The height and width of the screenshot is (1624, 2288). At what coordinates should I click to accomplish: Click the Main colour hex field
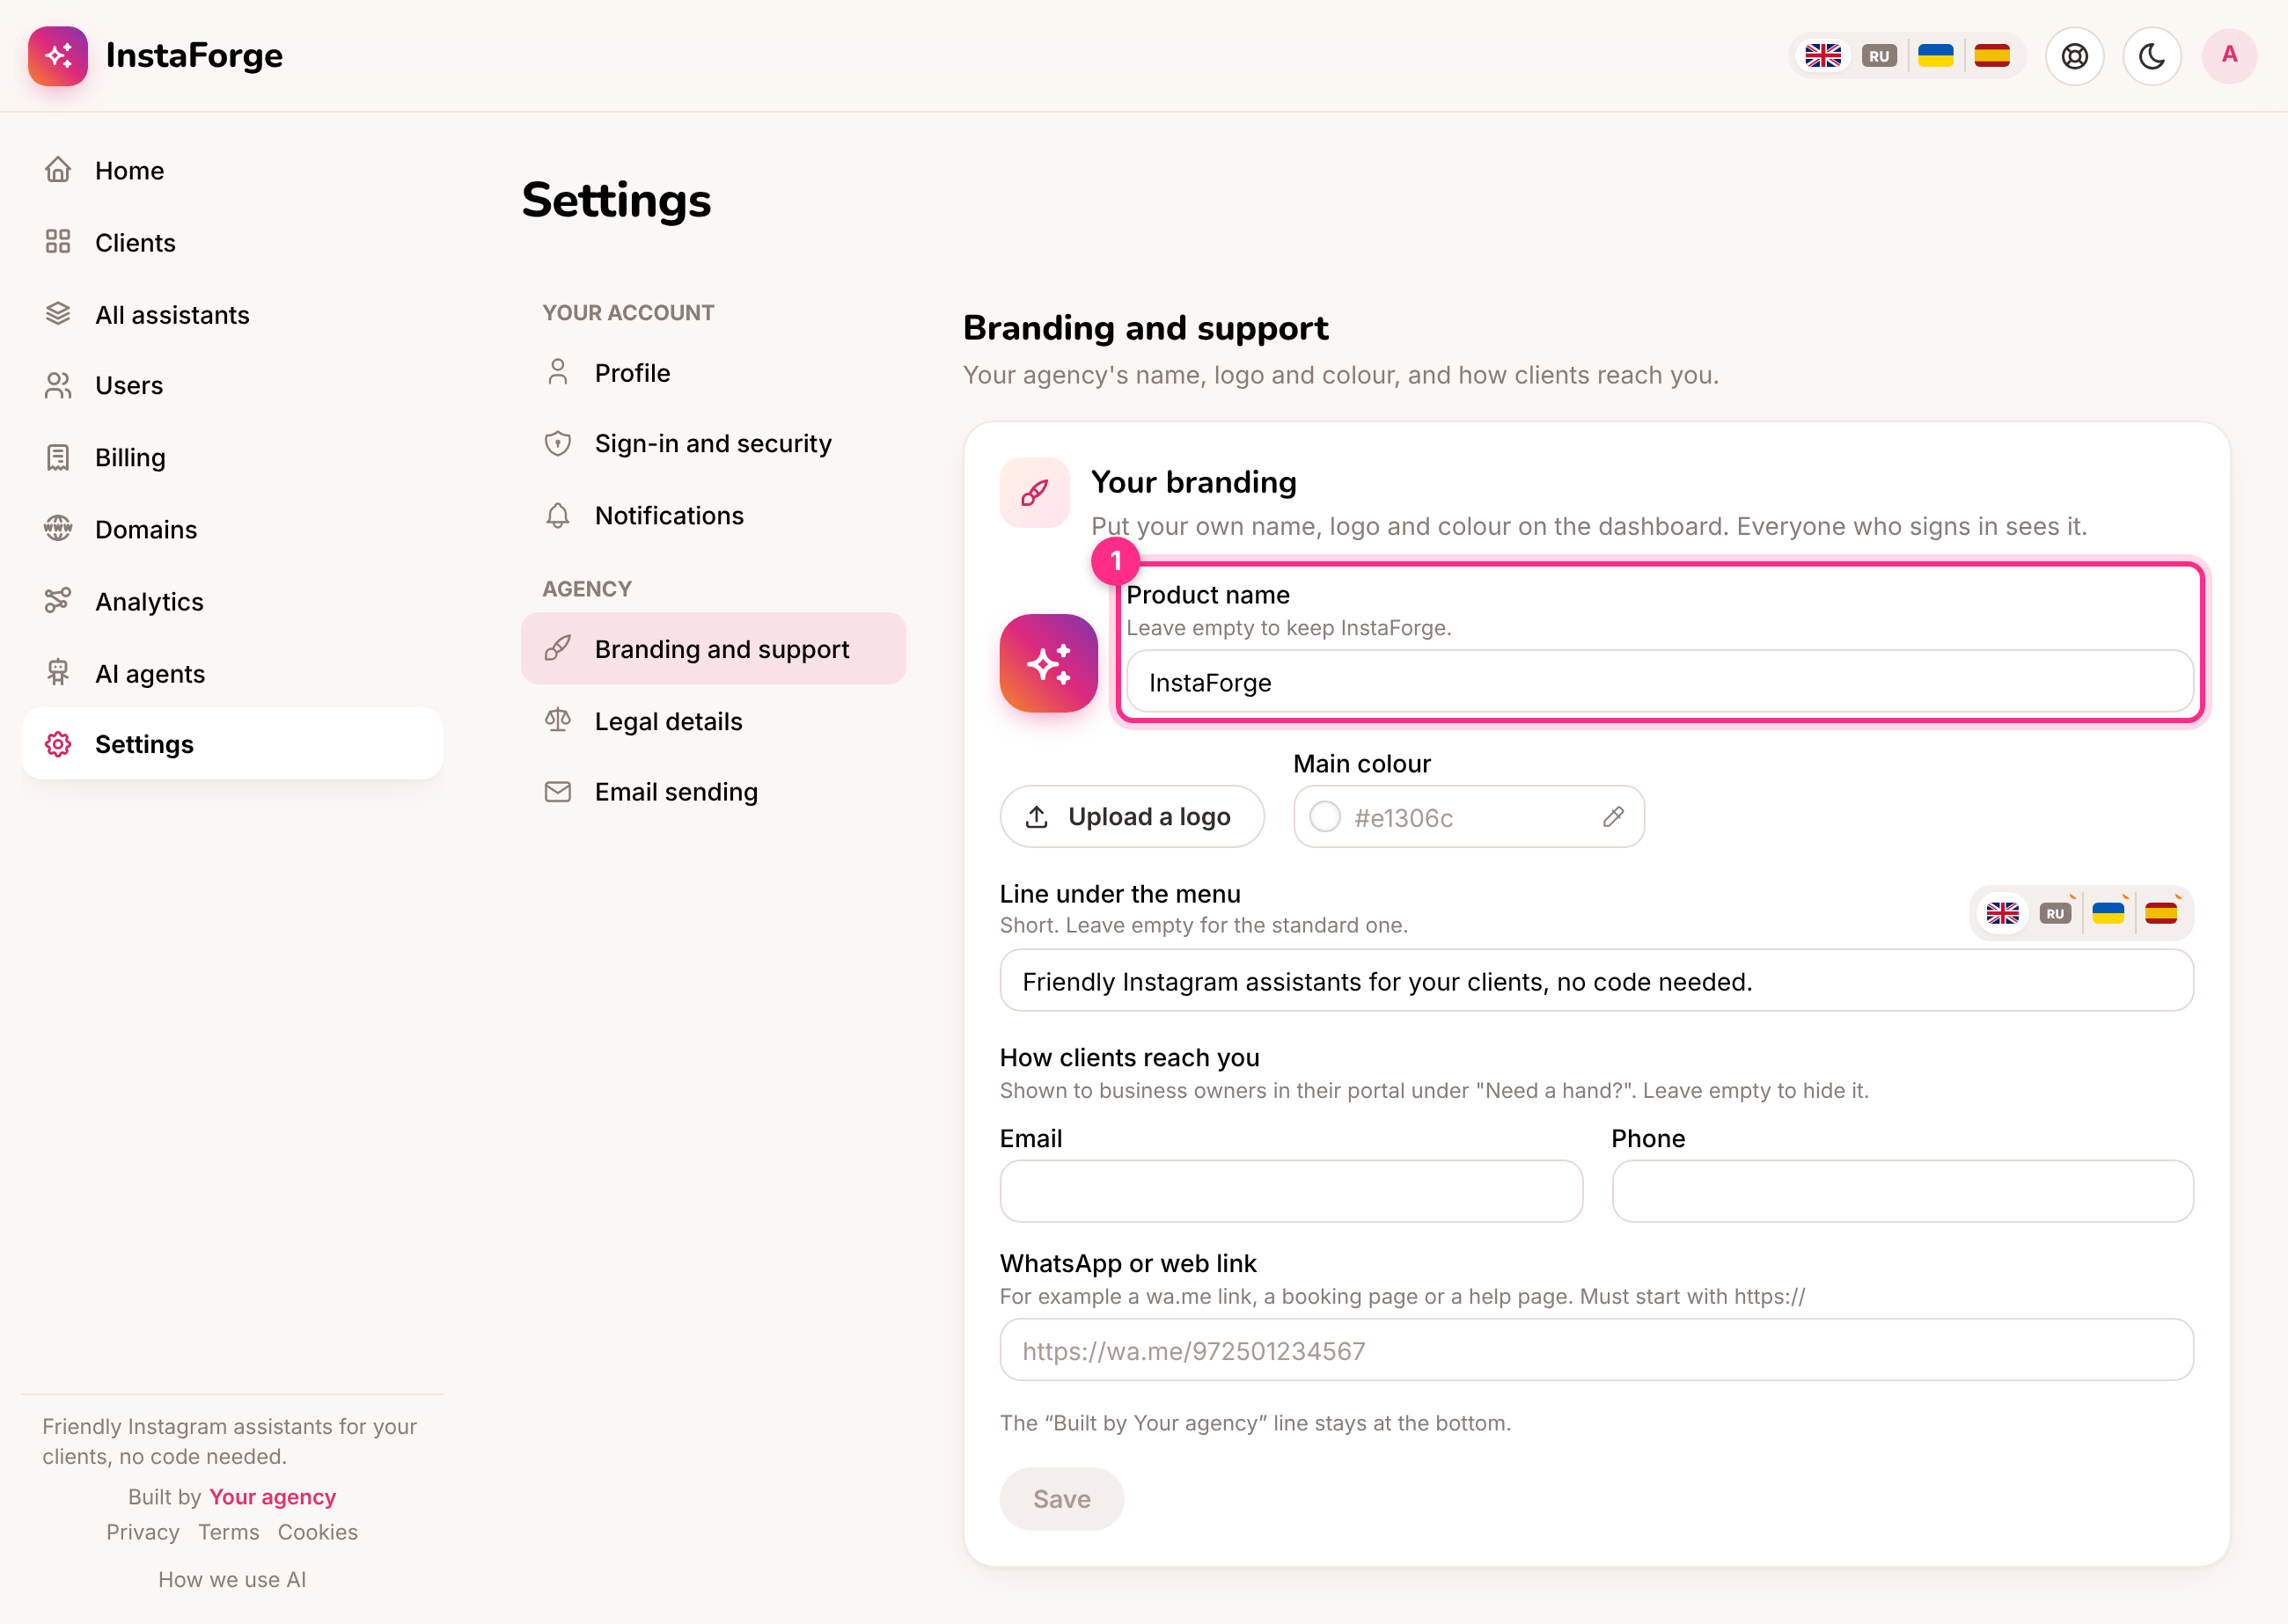[1469, 817]
